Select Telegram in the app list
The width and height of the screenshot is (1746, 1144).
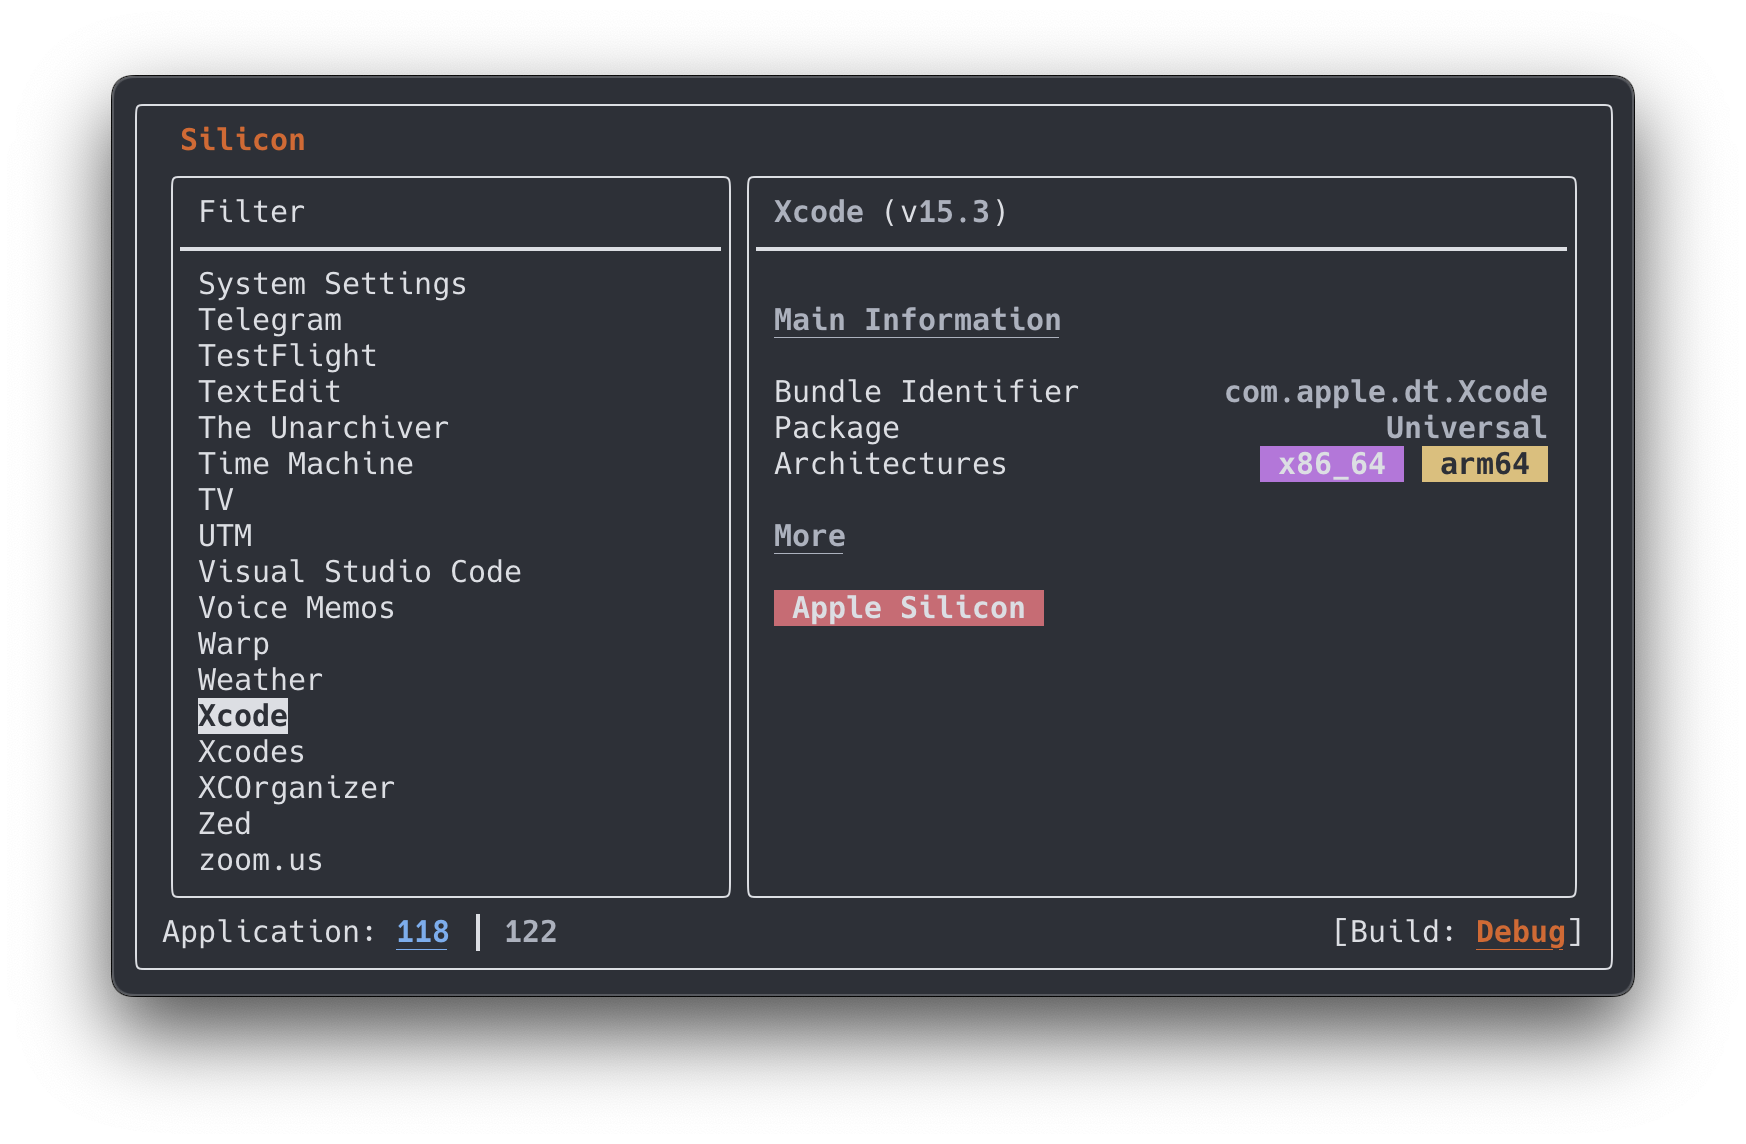[270, 320]
